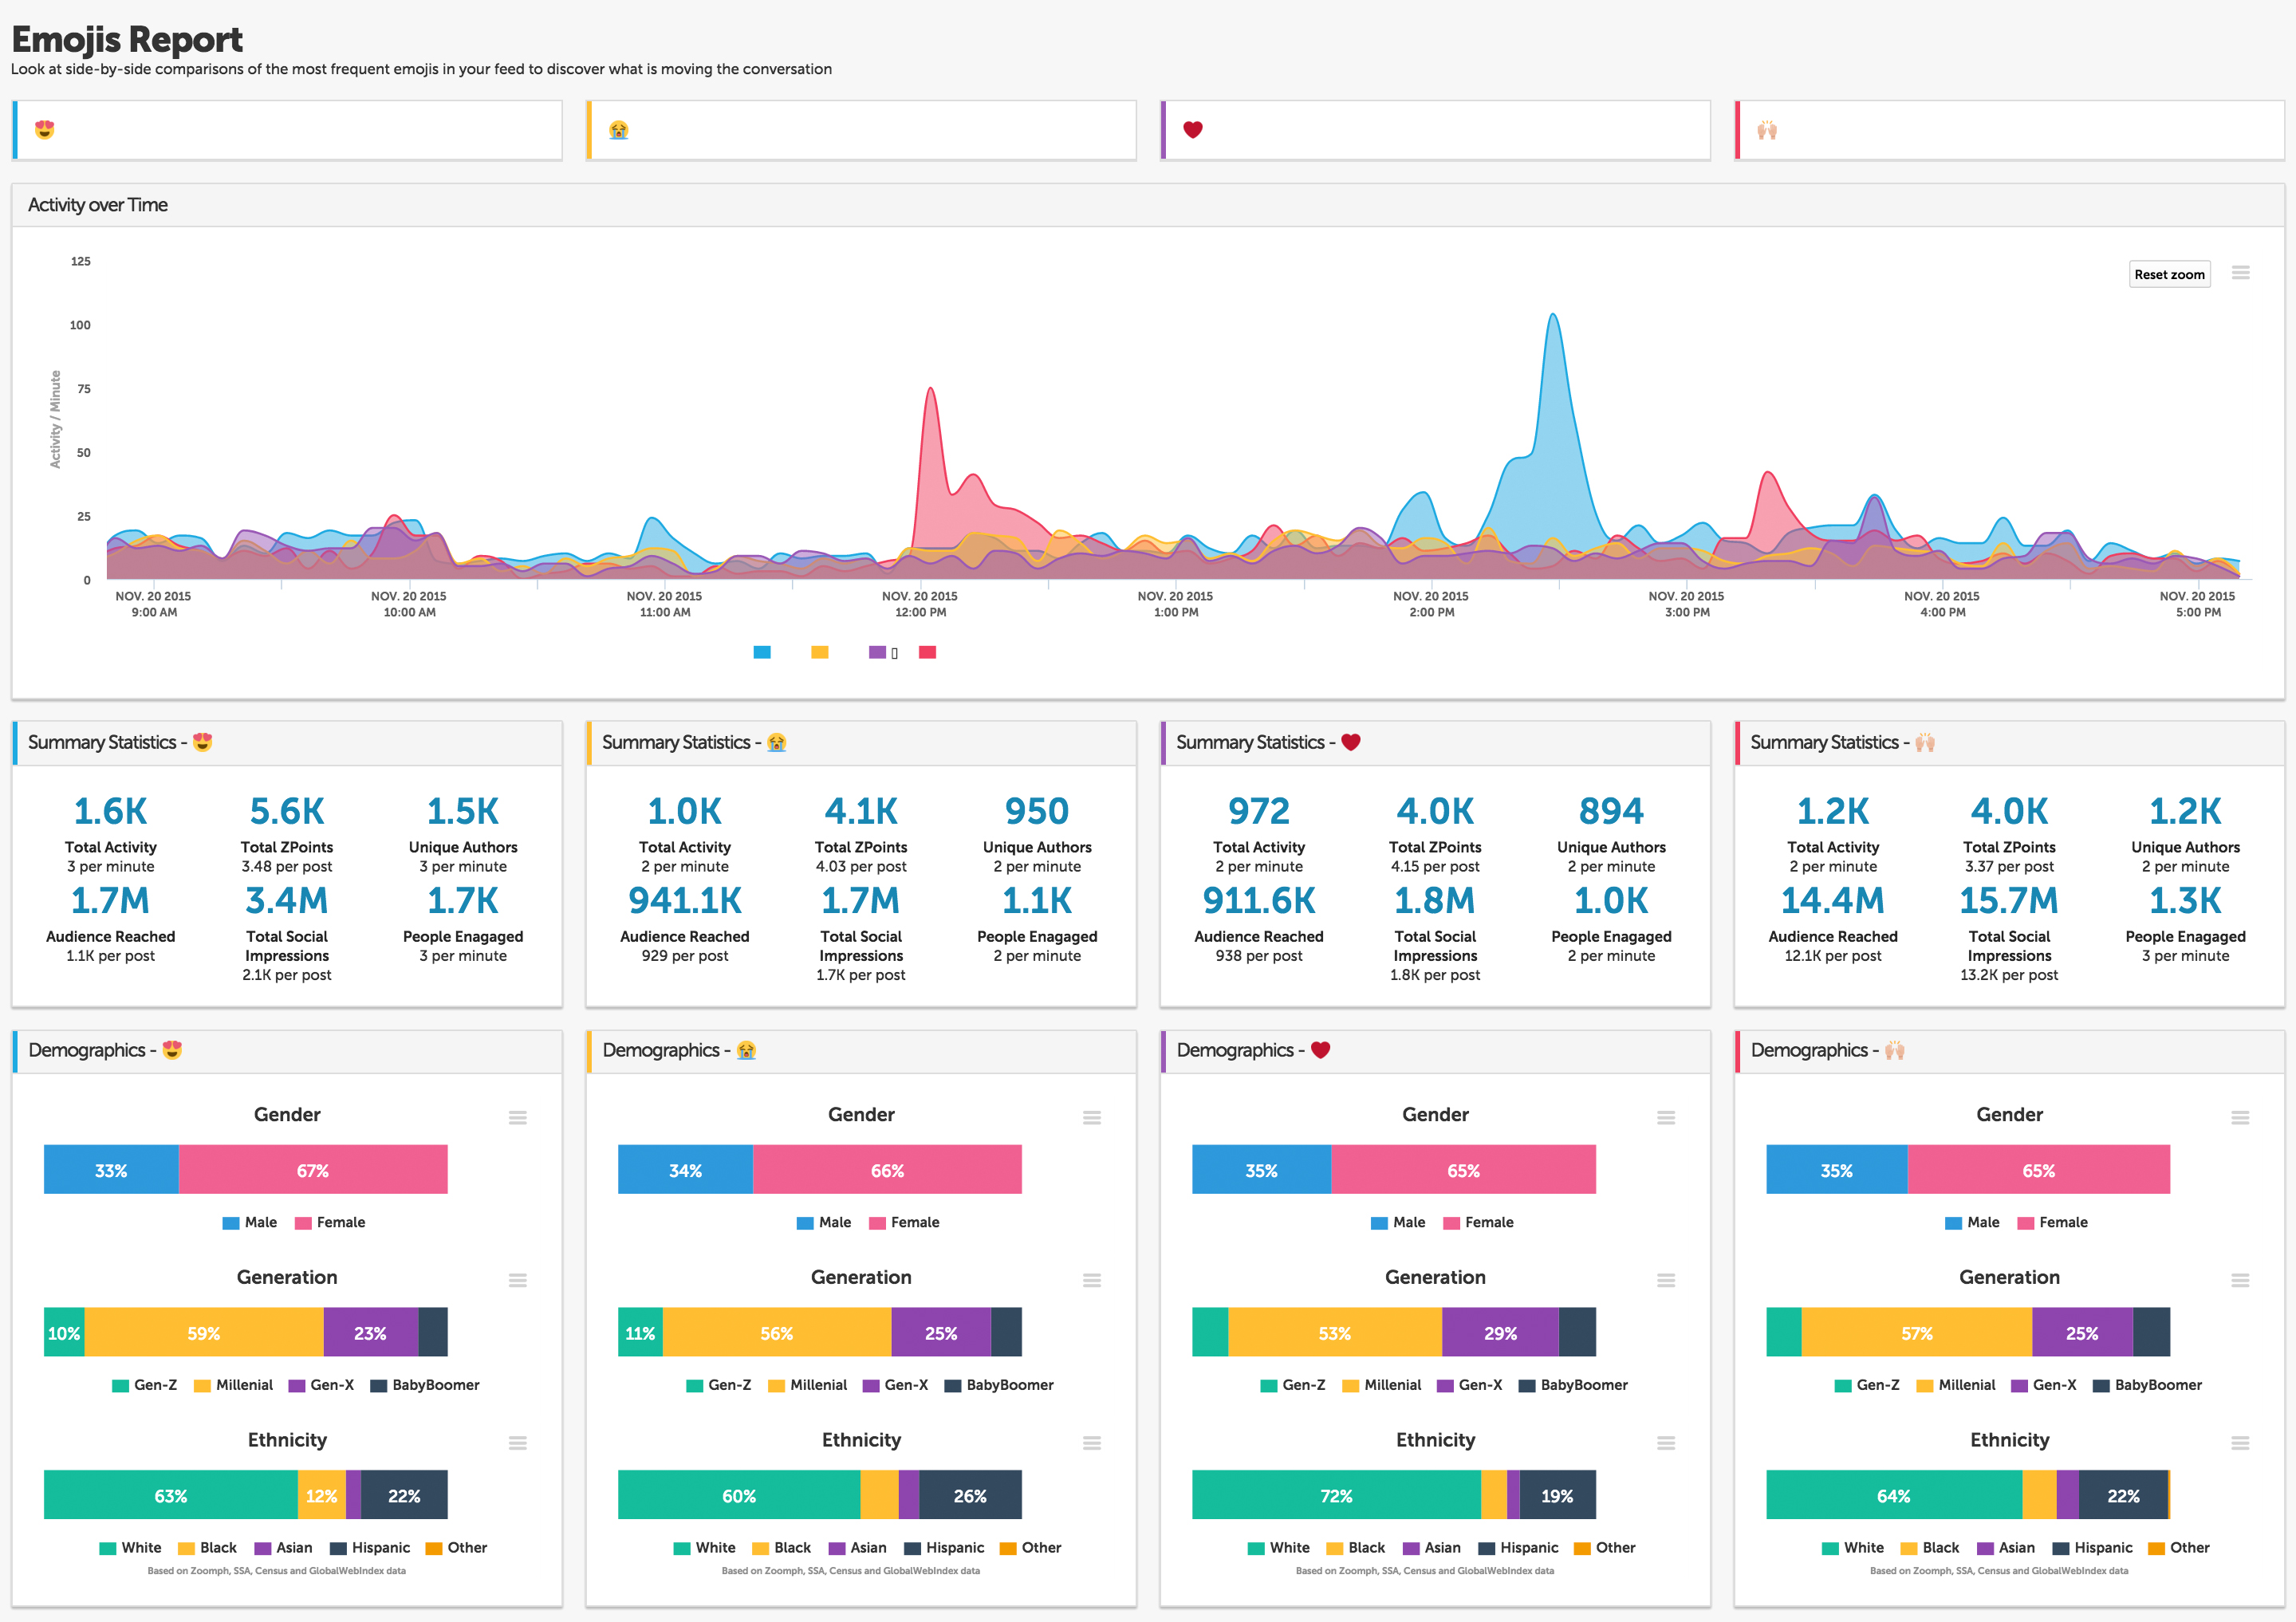Click the Emojis Report page title
This screenshot has width=2296, height=1622.
coord(127,40)
